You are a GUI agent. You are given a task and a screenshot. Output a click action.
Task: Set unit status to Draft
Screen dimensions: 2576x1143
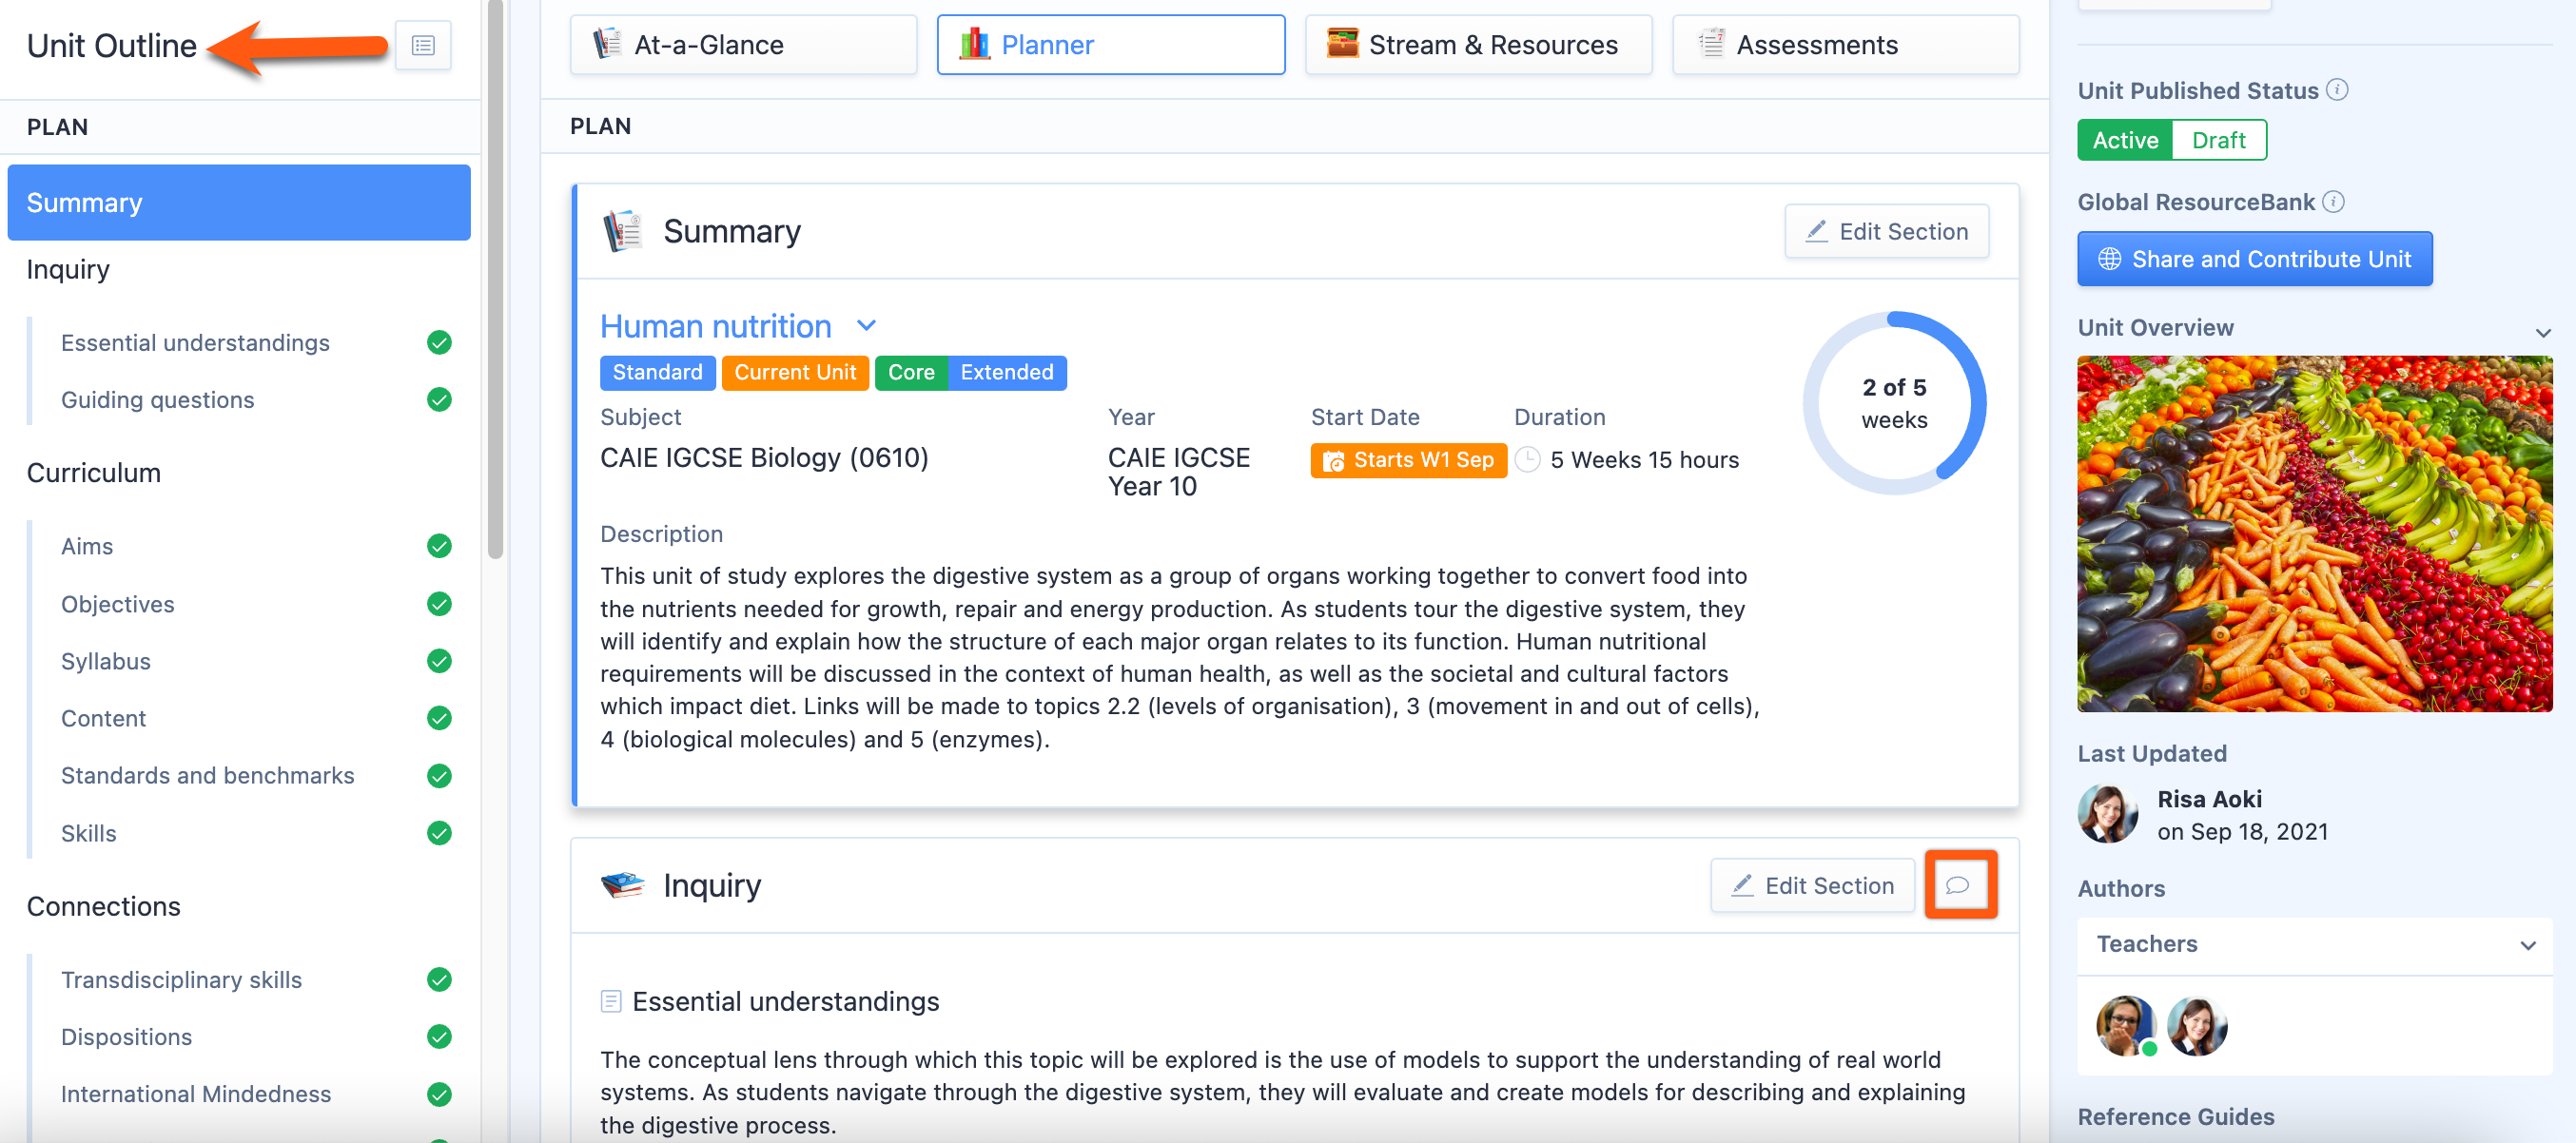tap(2218, 140)
